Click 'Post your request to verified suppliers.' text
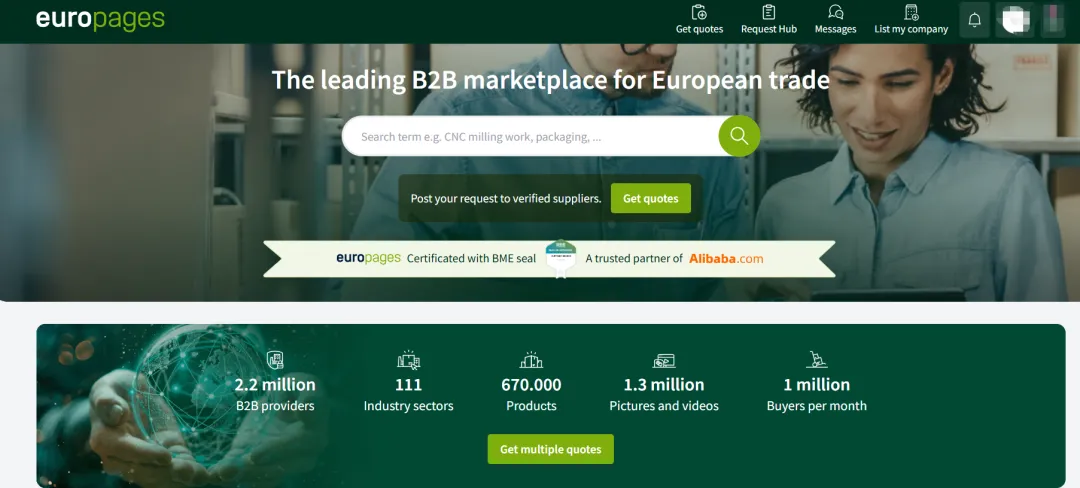The image size is (1080, 488). (506, 198)
